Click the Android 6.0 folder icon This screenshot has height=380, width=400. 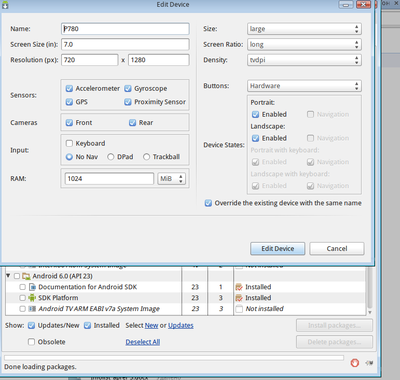[26, 276]
